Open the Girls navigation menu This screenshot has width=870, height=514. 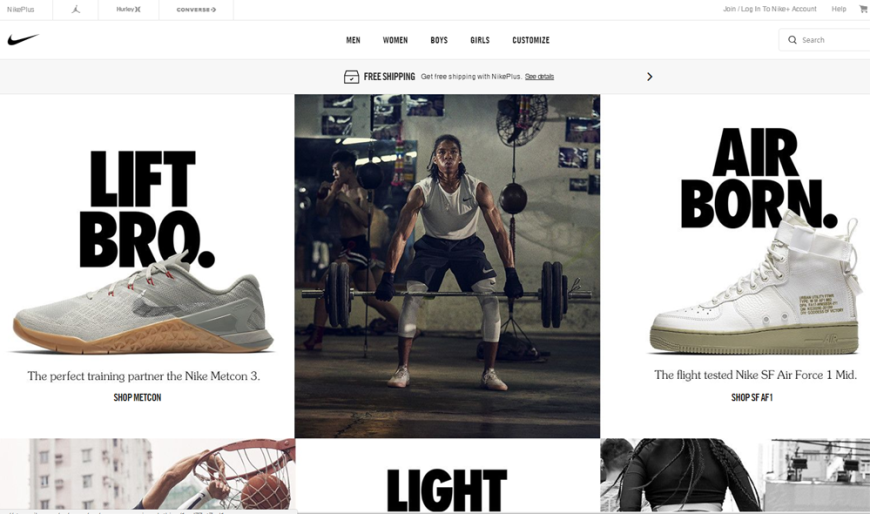point(480,40)
